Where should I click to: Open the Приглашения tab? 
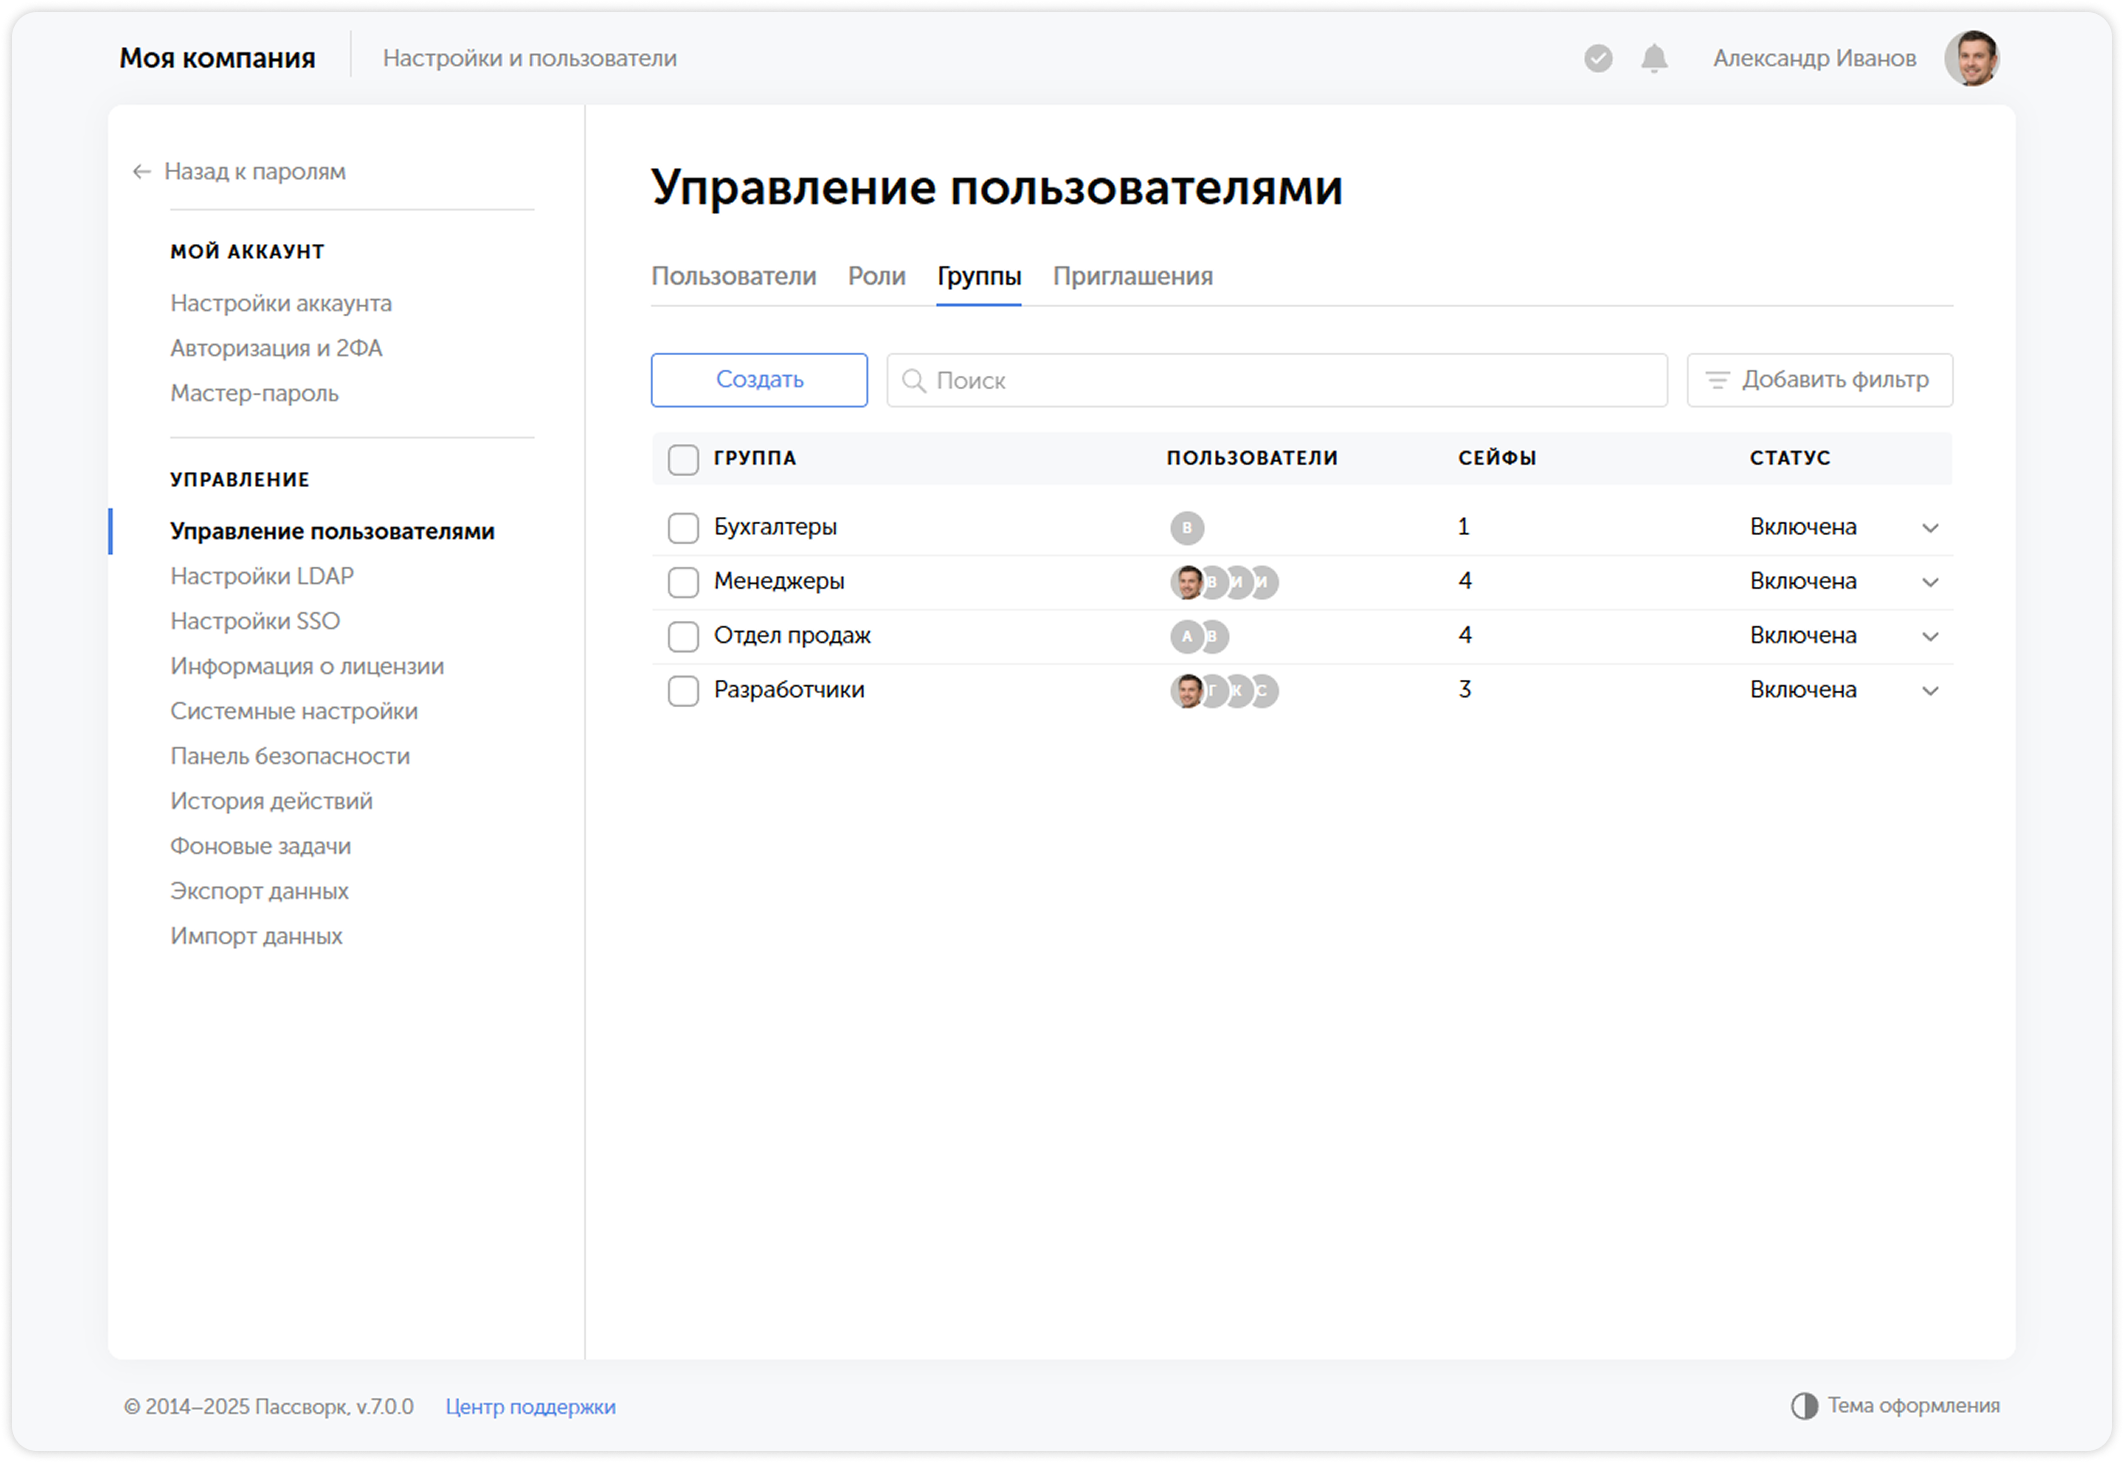pyautogui.click(x=1134, y=276)
